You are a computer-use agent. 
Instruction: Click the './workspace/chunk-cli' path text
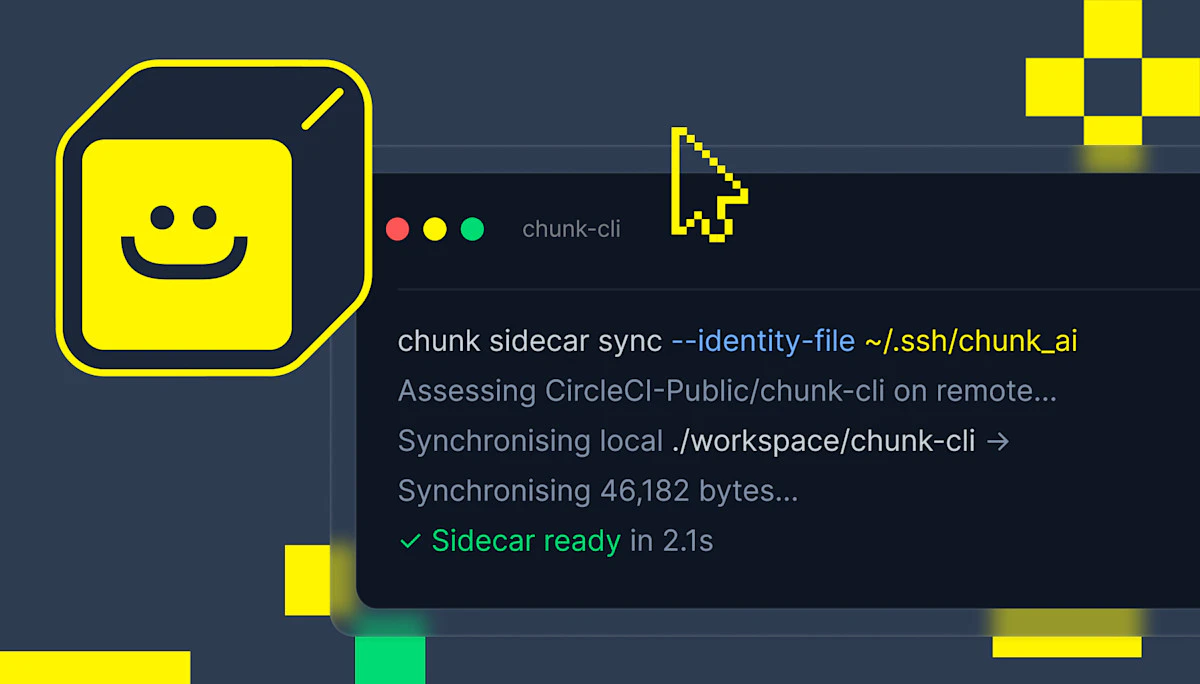click(823, 441)
